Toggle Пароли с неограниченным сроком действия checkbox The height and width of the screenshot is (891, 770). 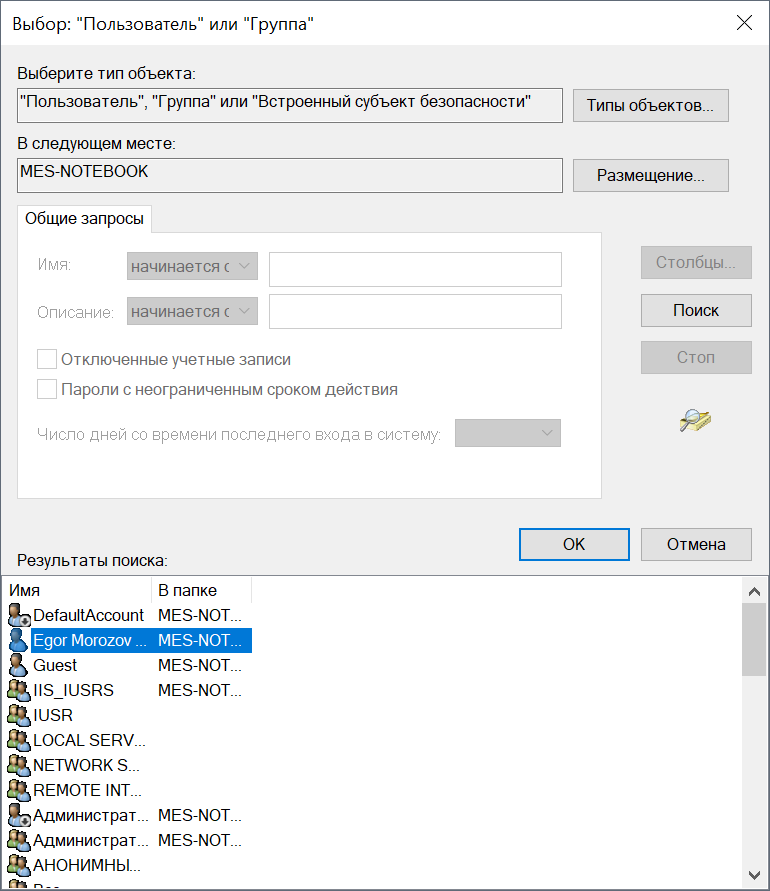click(47, 389)
